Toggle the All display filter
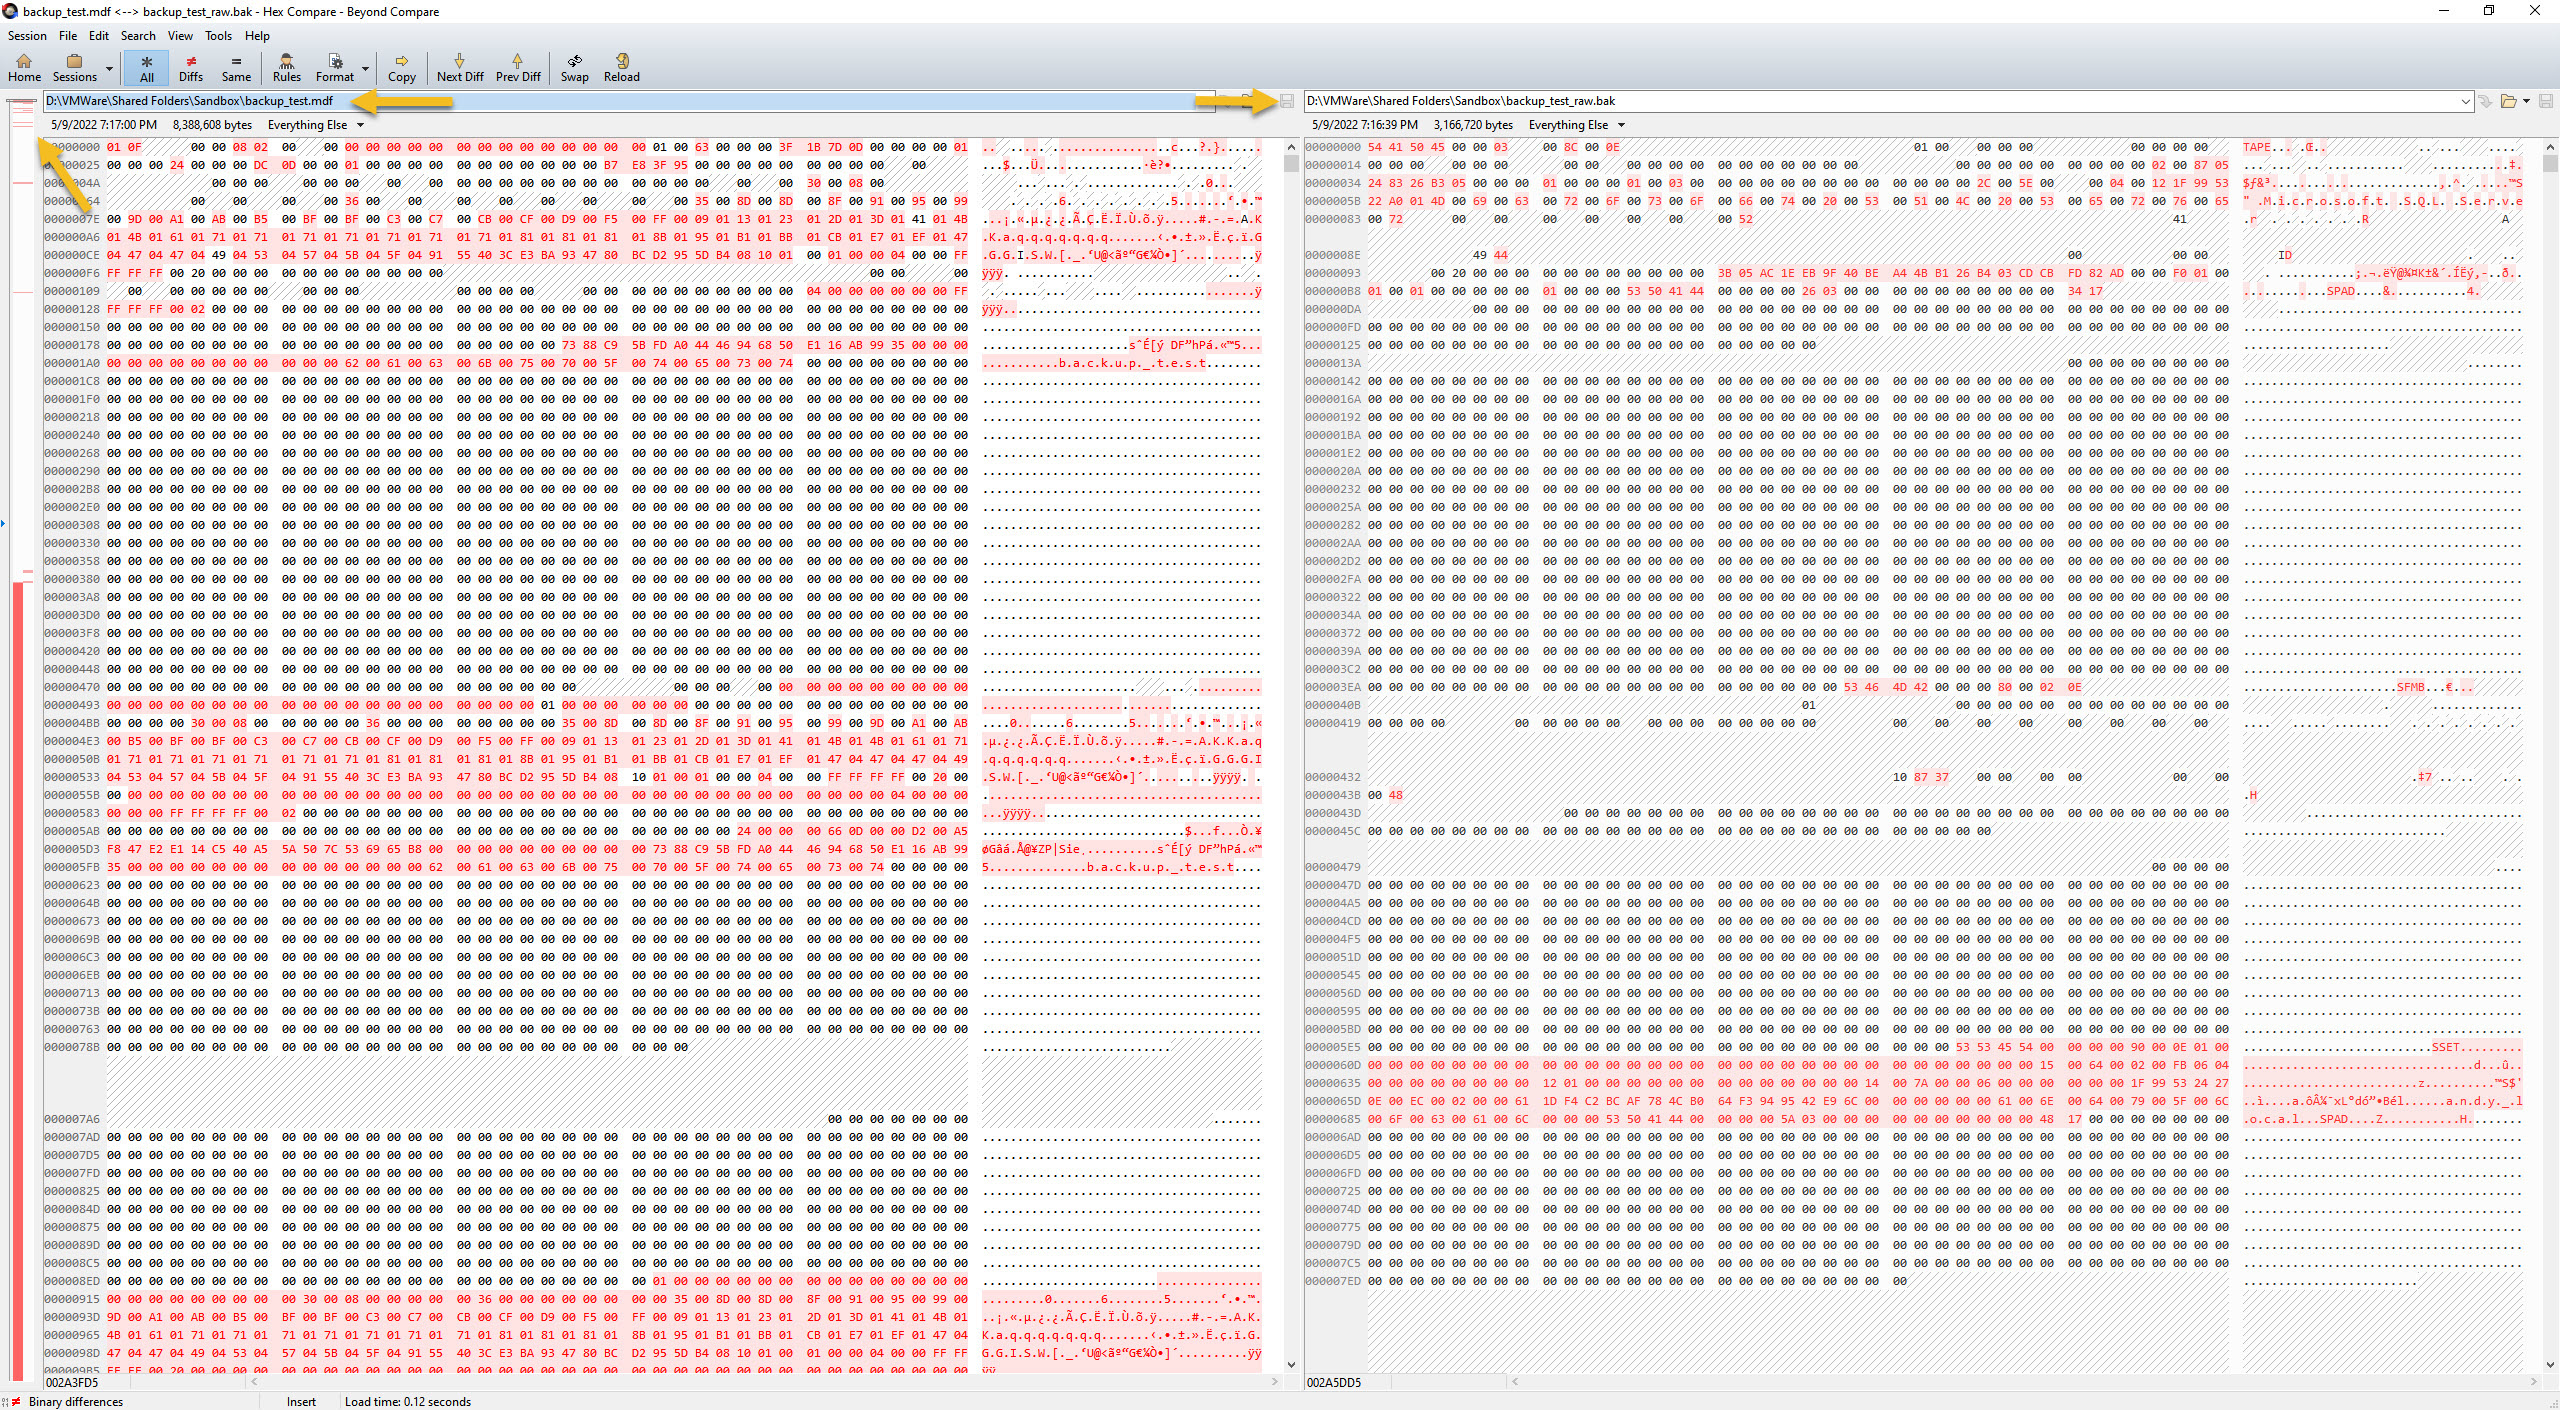The width and height of the screenshot is (2560, 1410). (x=146, y=67)
